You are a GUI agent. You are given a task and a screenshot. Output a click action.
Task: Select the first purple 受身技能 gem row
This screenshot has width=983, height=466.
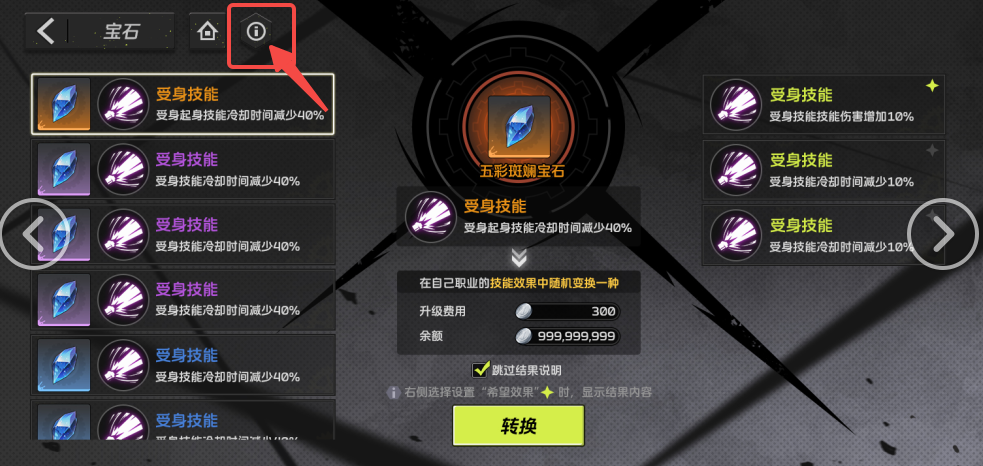(x=183, y=169)
